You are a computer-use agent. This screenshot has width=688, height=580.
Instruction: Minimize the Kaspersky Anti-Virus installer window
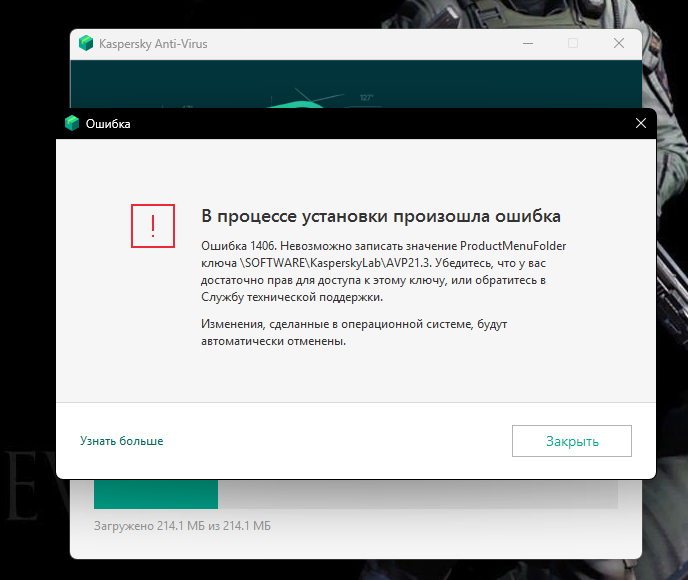pos(528,43)
